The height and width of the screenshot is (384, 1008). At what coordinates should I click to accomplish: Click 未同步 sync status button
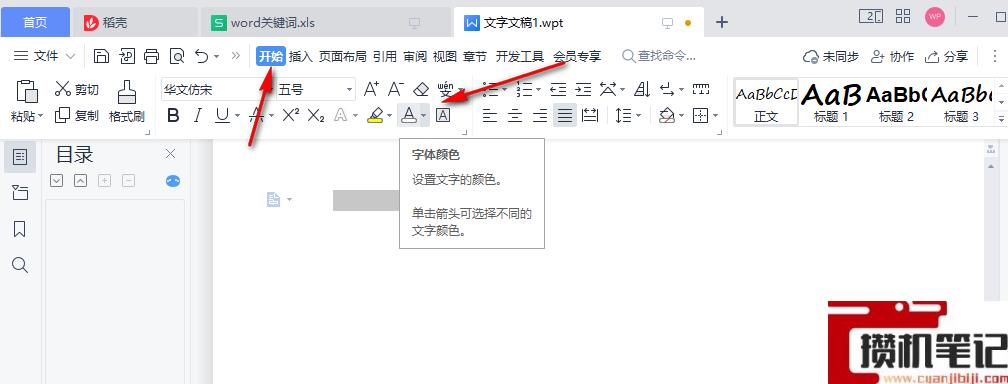point(831,57)
